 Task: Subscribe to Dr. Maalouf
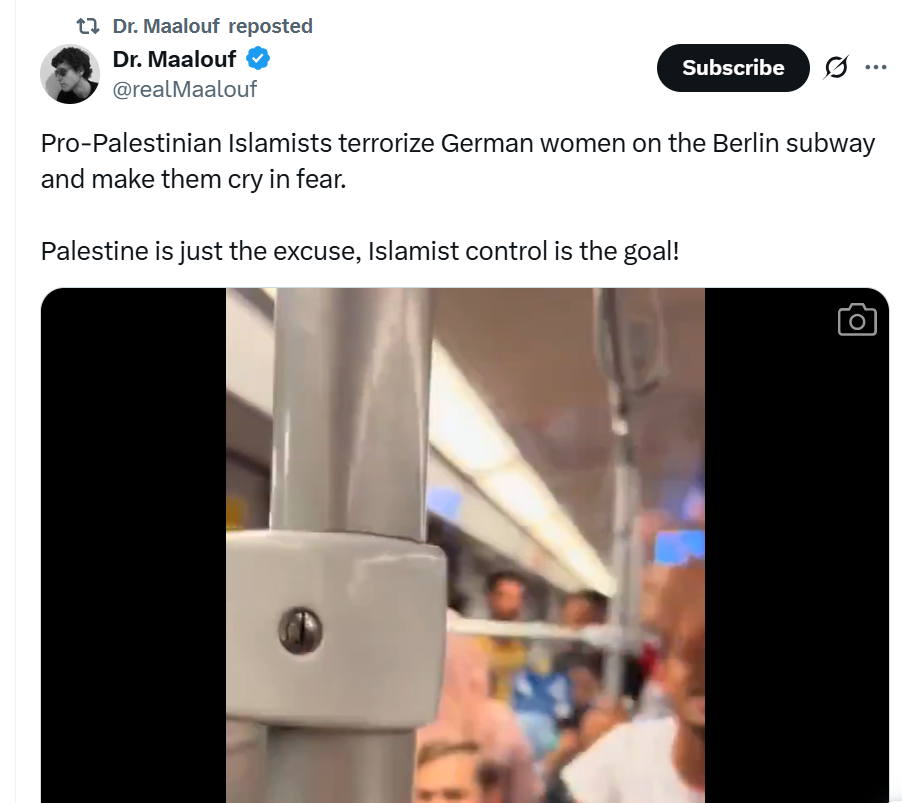tap(733, 68)
